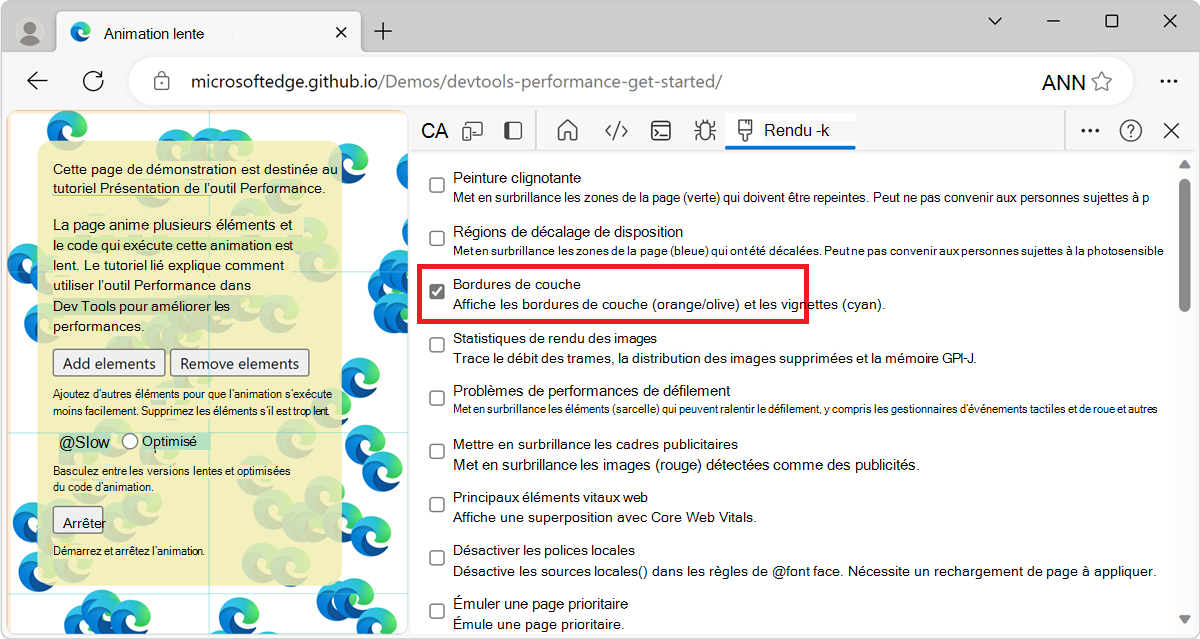The image size is (1200, 639).
Task: Enable Principaux éléments vitaux web checkbox
Action: 437,504
